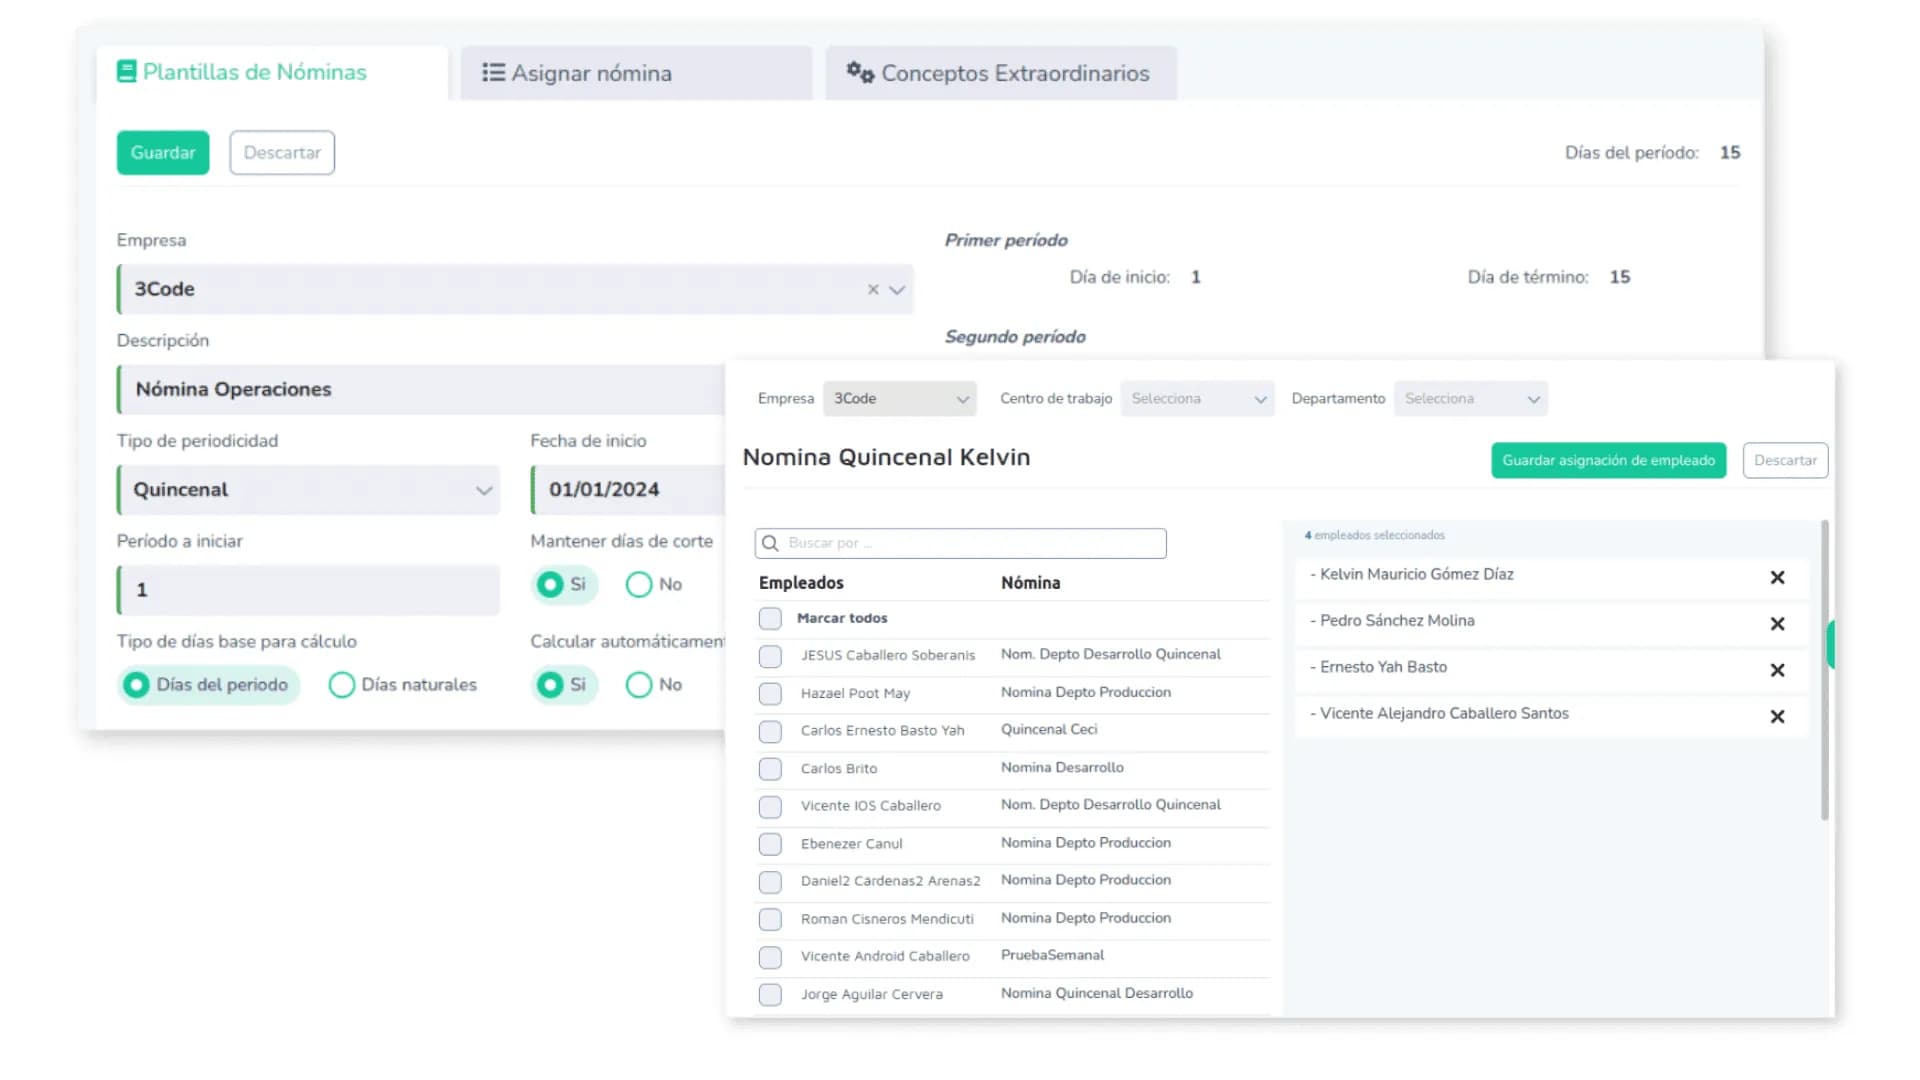The height and width of the screenshot is (1080, 1920).
Task: Remove Vicente Alejandro Caballero Santos from list
Action: (1777, 717)
